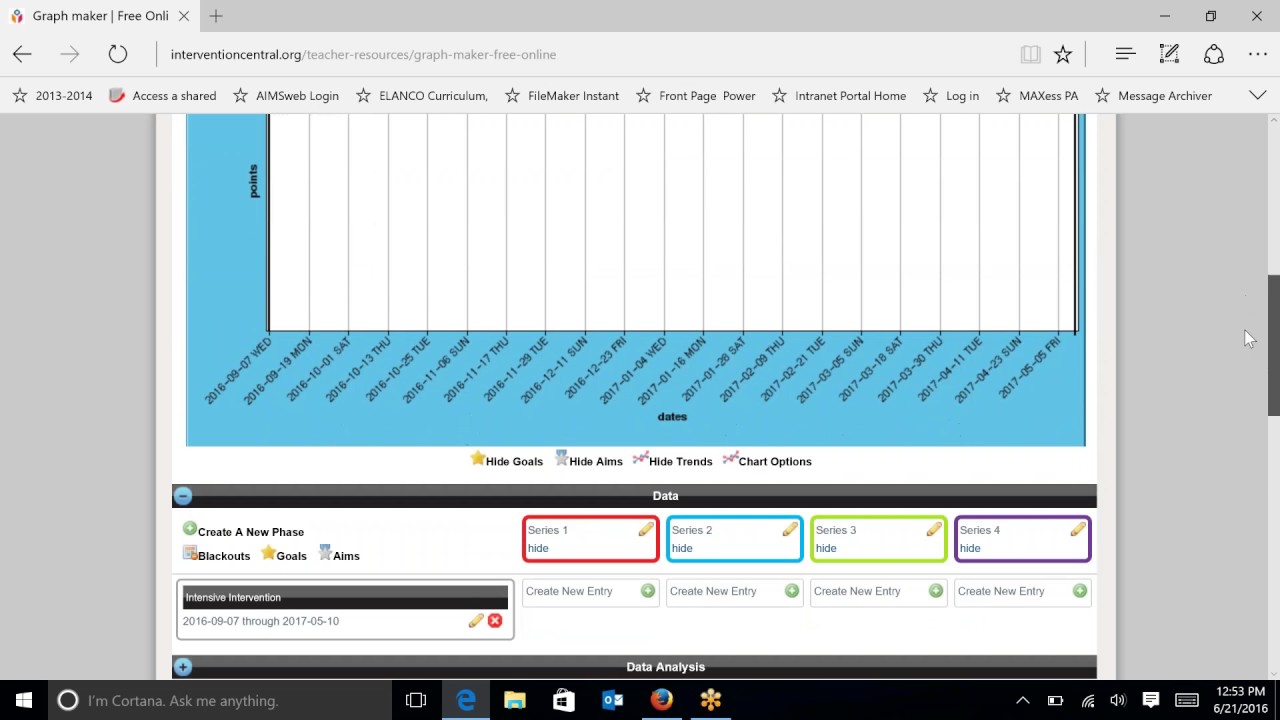The width and height of the screenshot is (1280, 720).
Task: Expand the Data Analysis section
Action: point(183,666)
